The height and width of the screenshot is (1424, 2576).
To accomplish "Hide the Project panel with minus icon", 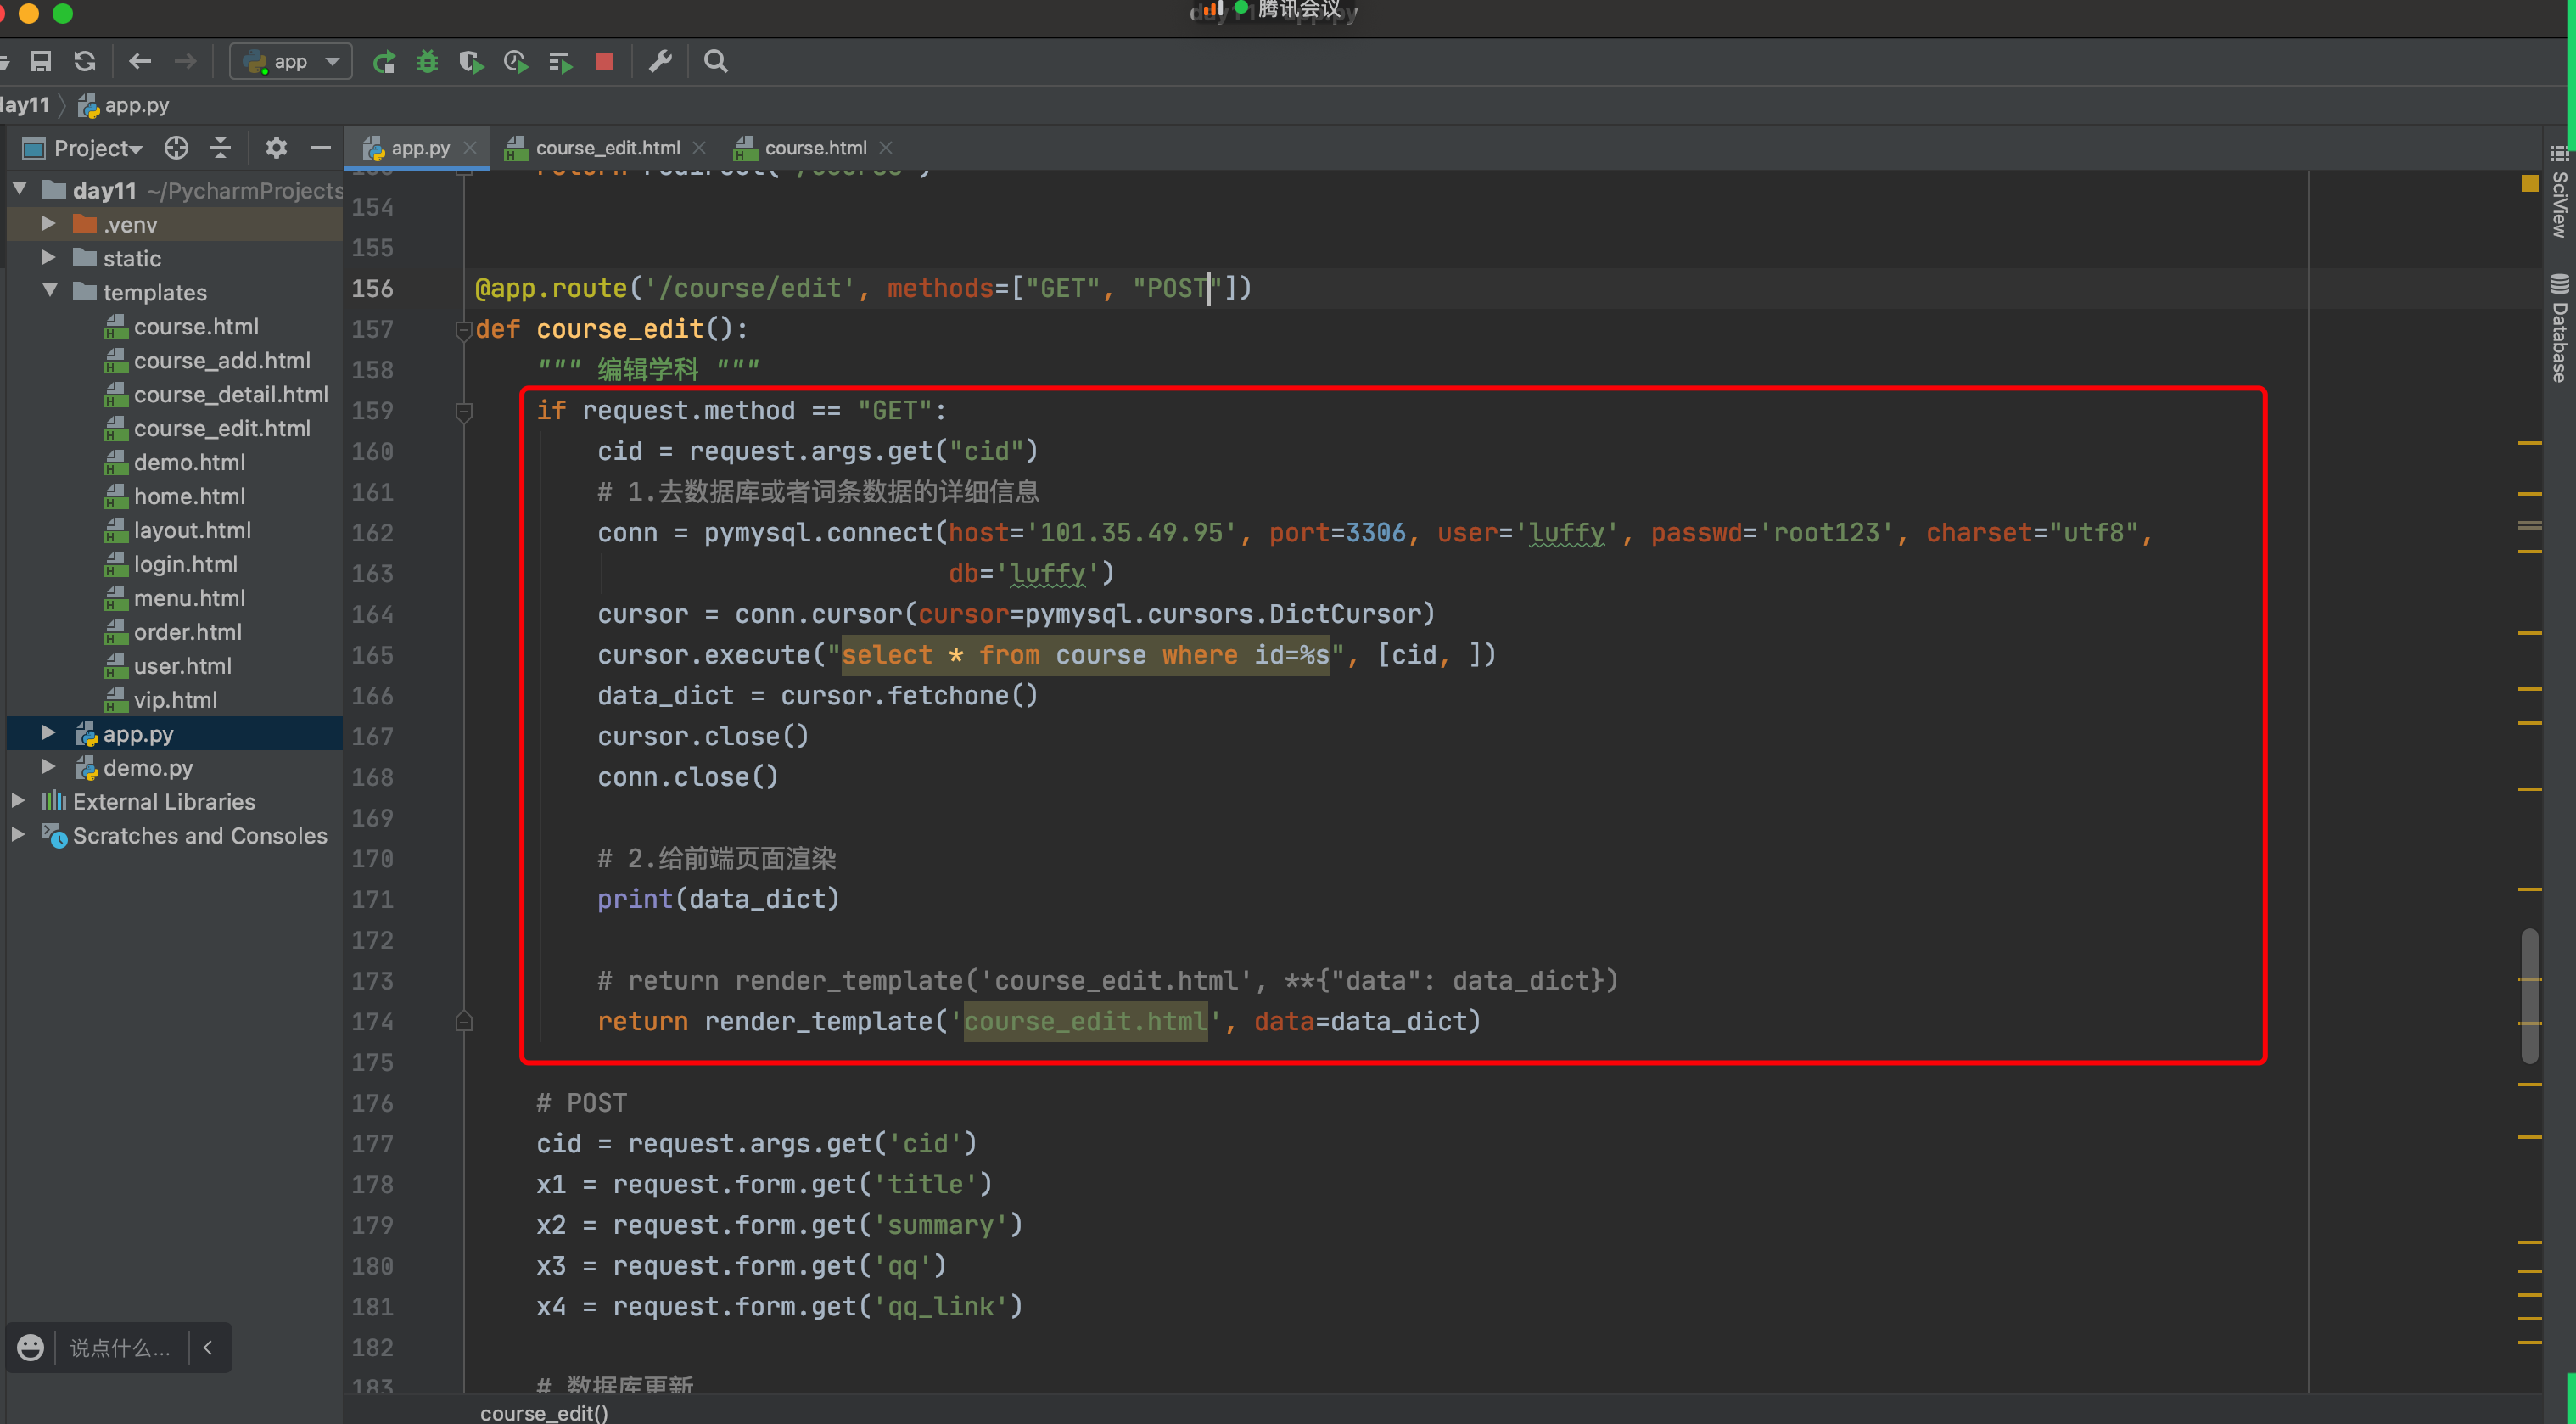I will click(320, 148).
